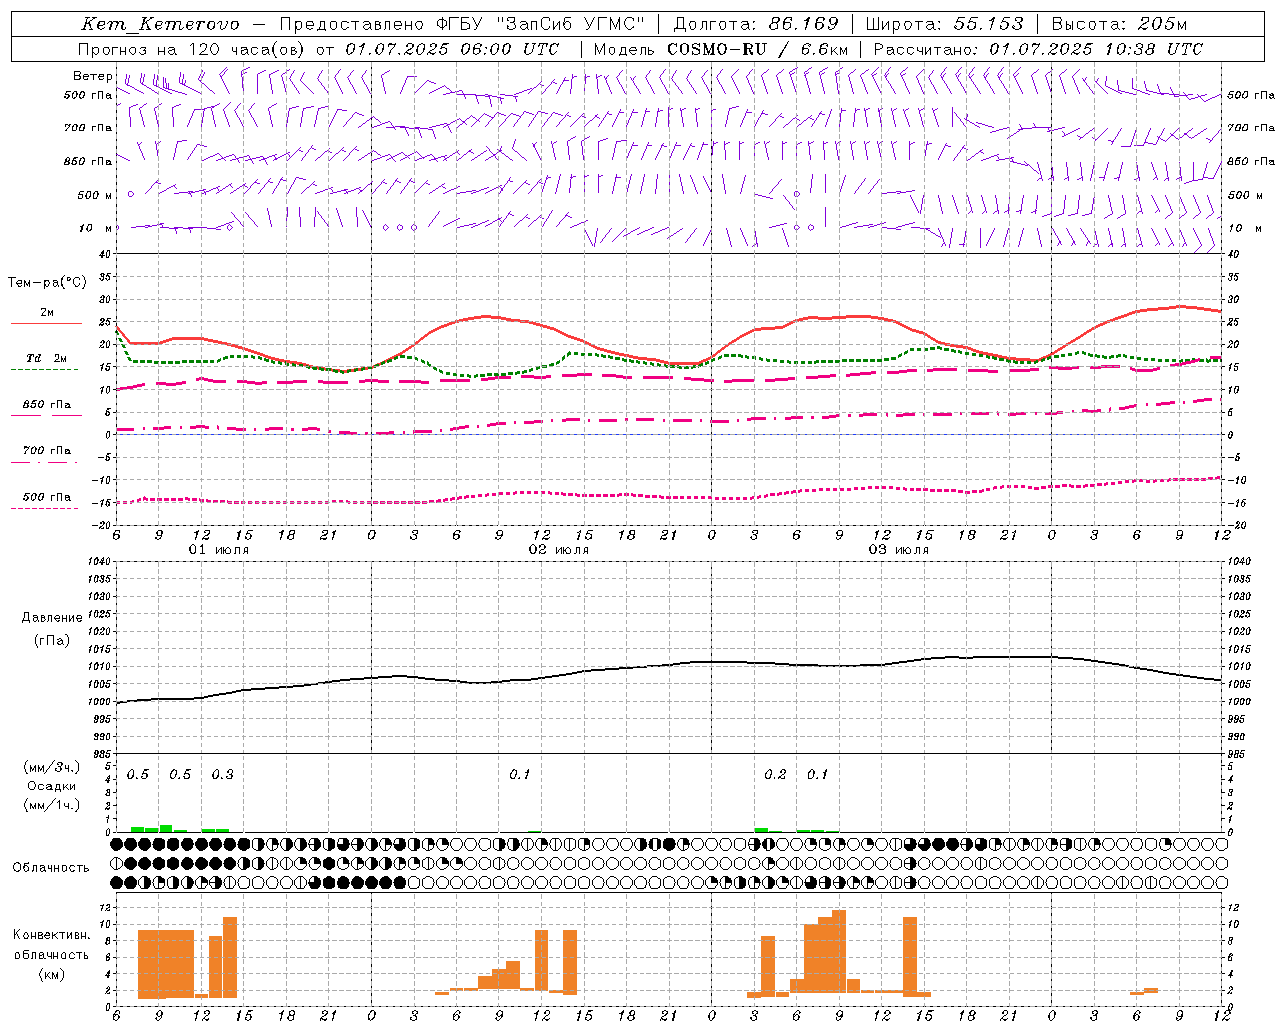Click "Прогноз на 120 часа(ов)" forecast line
The height and width of the screenshot is (1024, 1280).
[193, 49]
